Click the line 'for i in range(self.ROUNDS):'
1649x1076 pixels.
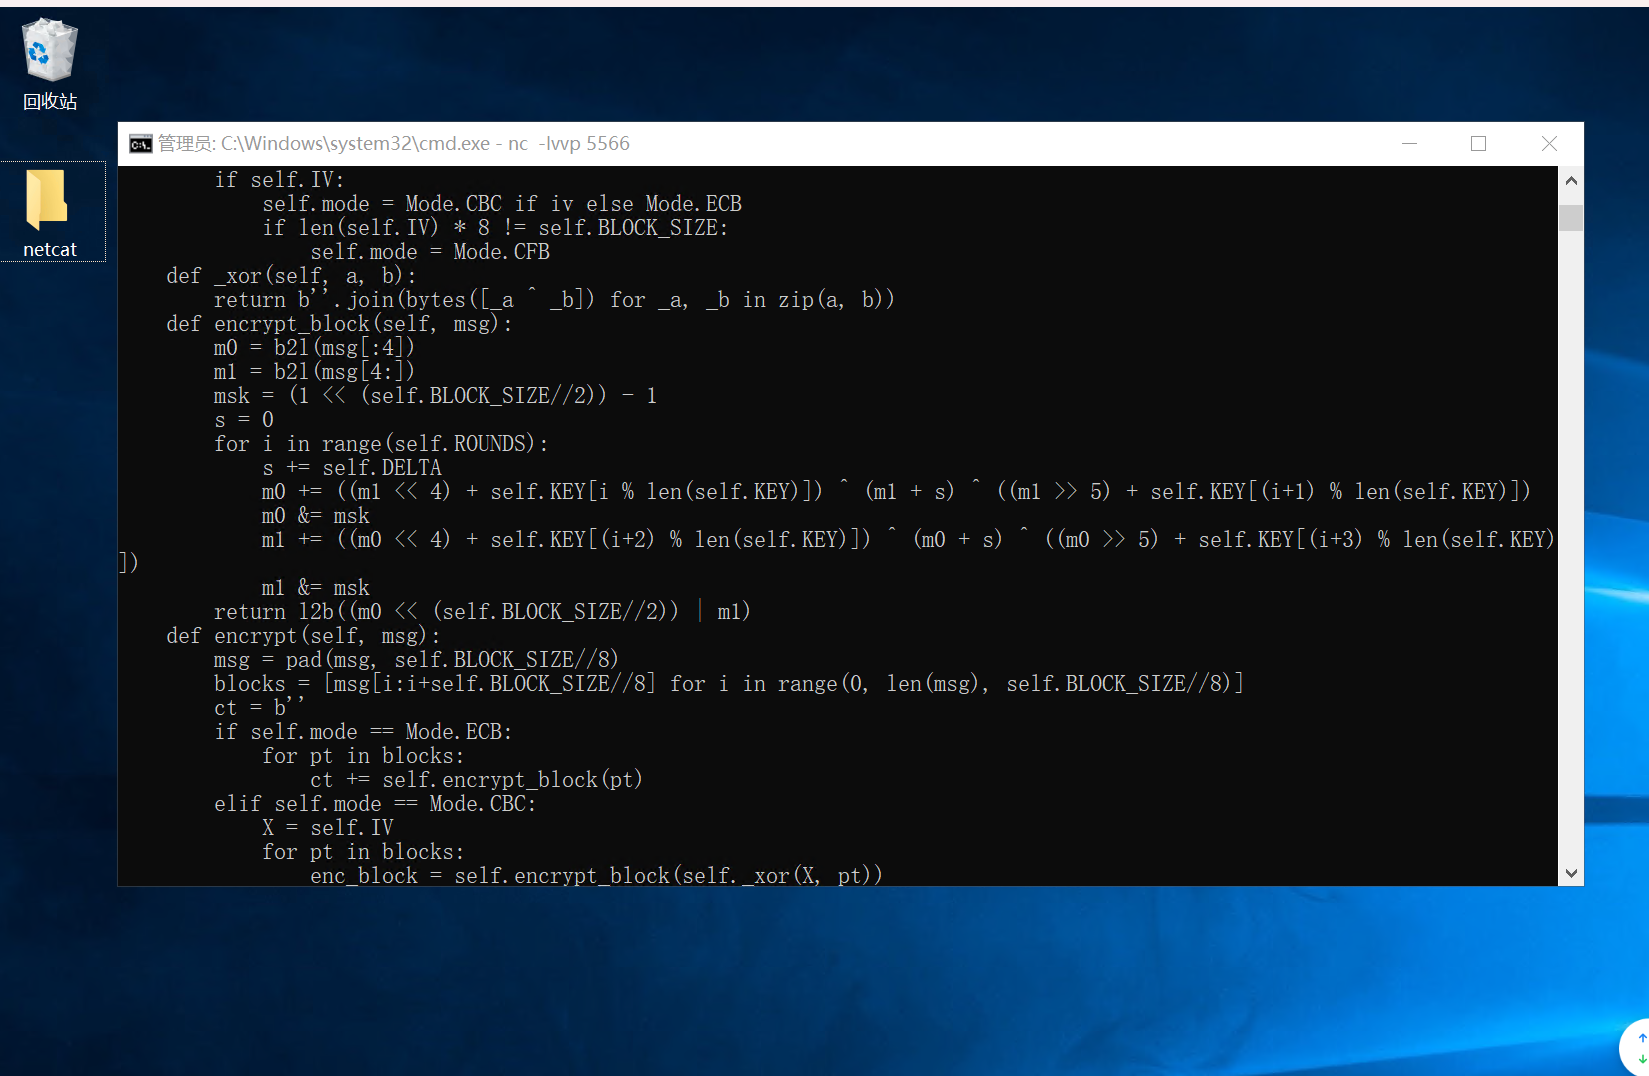point(381,444)
